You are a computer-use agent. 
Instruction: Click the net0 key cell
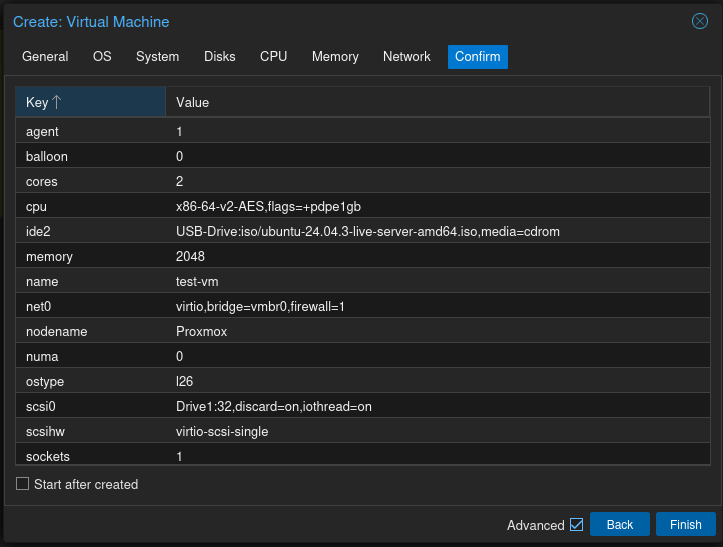click(90, 306)
